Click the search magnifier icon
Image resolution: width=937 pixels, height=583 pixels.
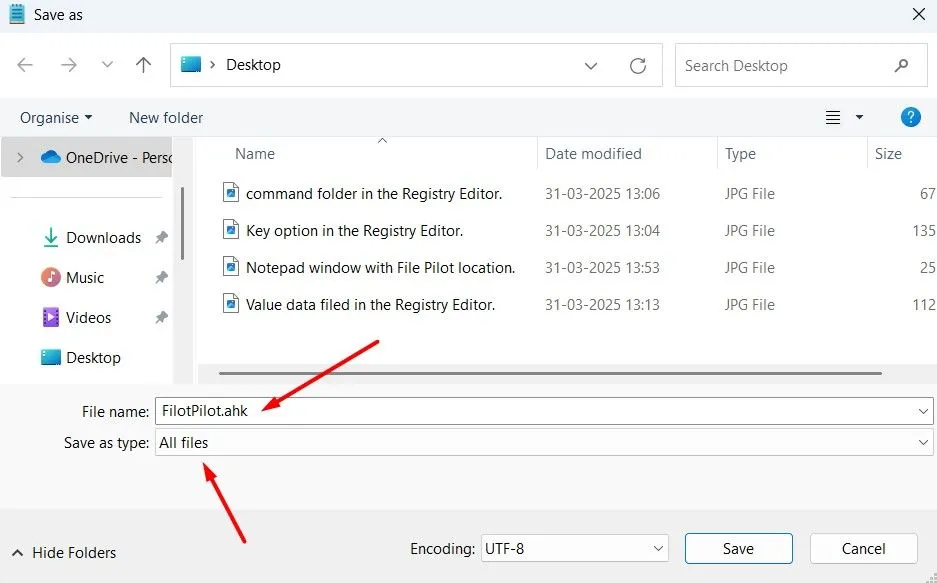(903, 65)
